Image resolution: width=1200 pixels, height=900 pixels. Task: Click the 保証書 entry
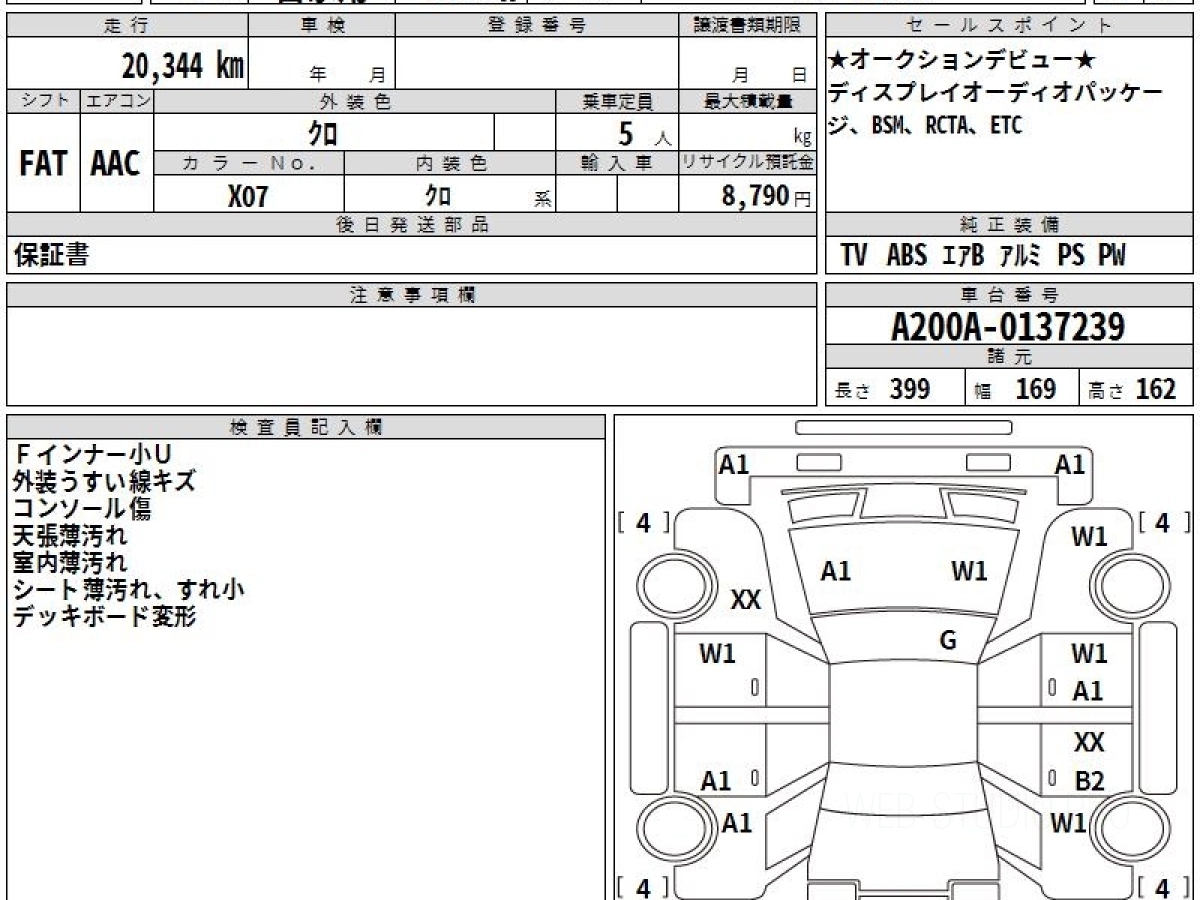click(51, 256)
